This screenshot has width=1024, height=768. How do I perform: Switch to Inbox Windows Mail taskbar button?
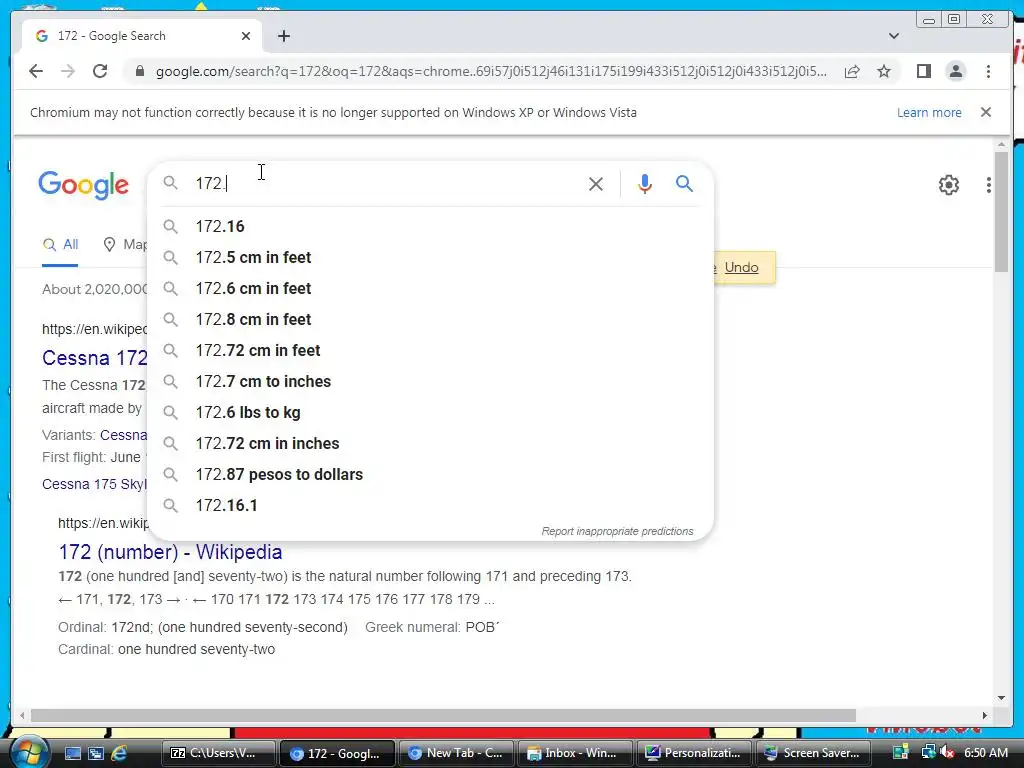pos(574,753)
